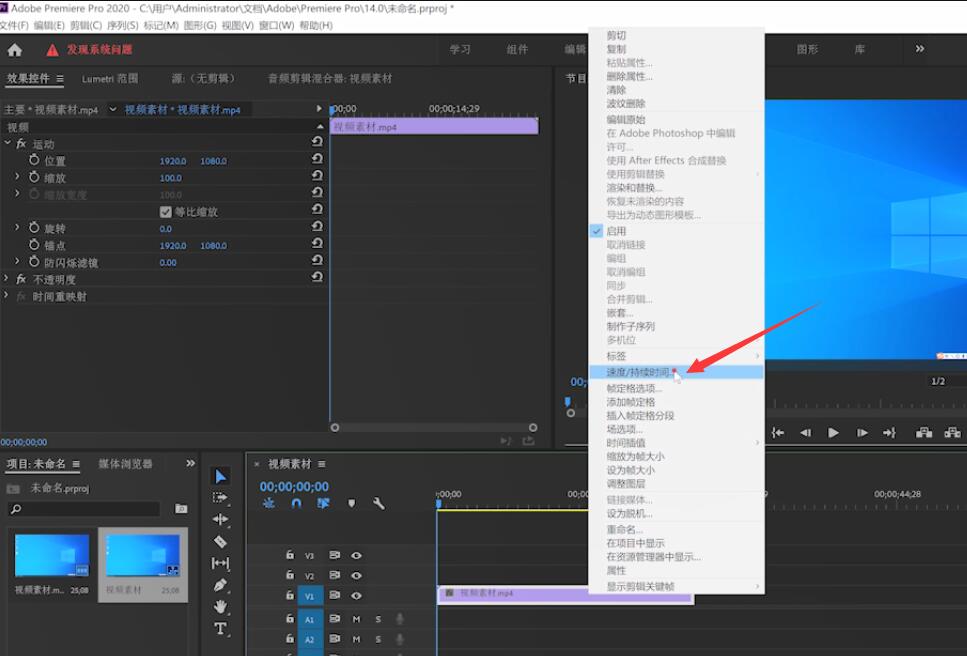Toggle Snap magnet in timeline
Viewport: 967px width, 656px height.
(297, 503)
